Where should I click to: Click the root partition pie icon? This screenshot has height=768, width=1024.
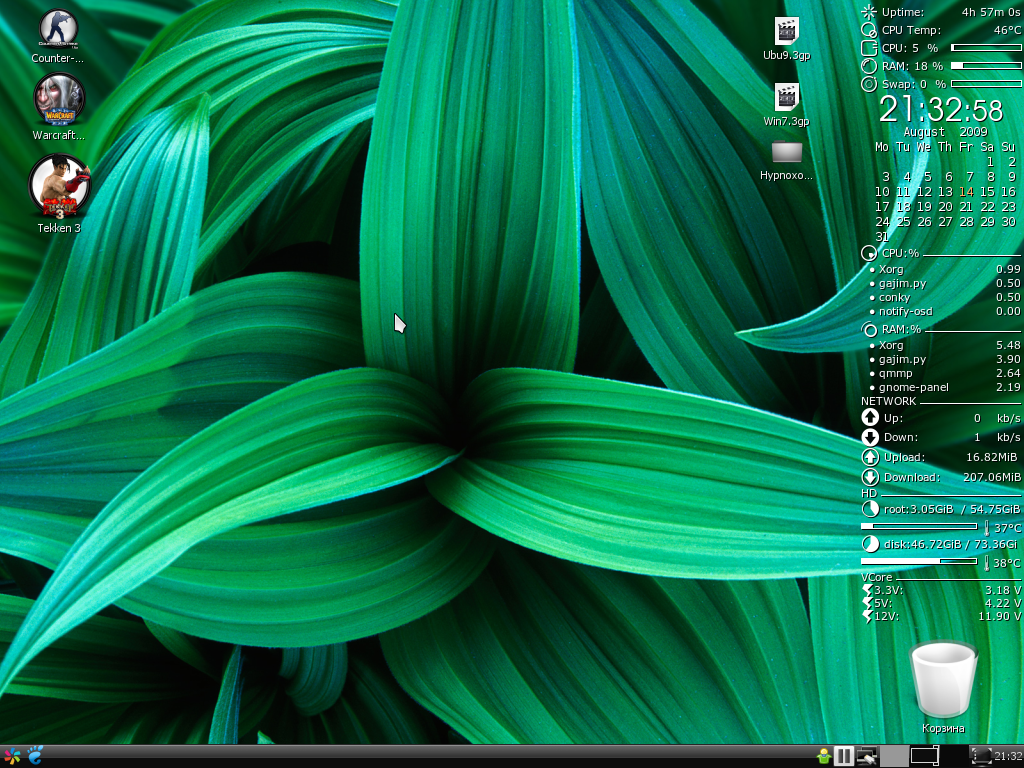coord(870,509)
